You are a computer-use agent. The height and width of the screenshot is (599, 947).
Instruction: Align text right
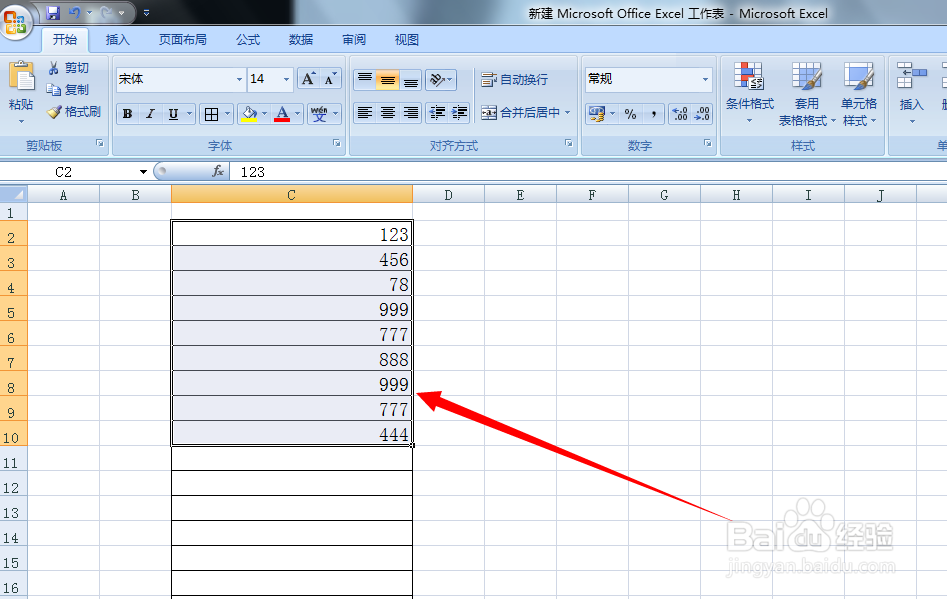(x=411, y=112)
